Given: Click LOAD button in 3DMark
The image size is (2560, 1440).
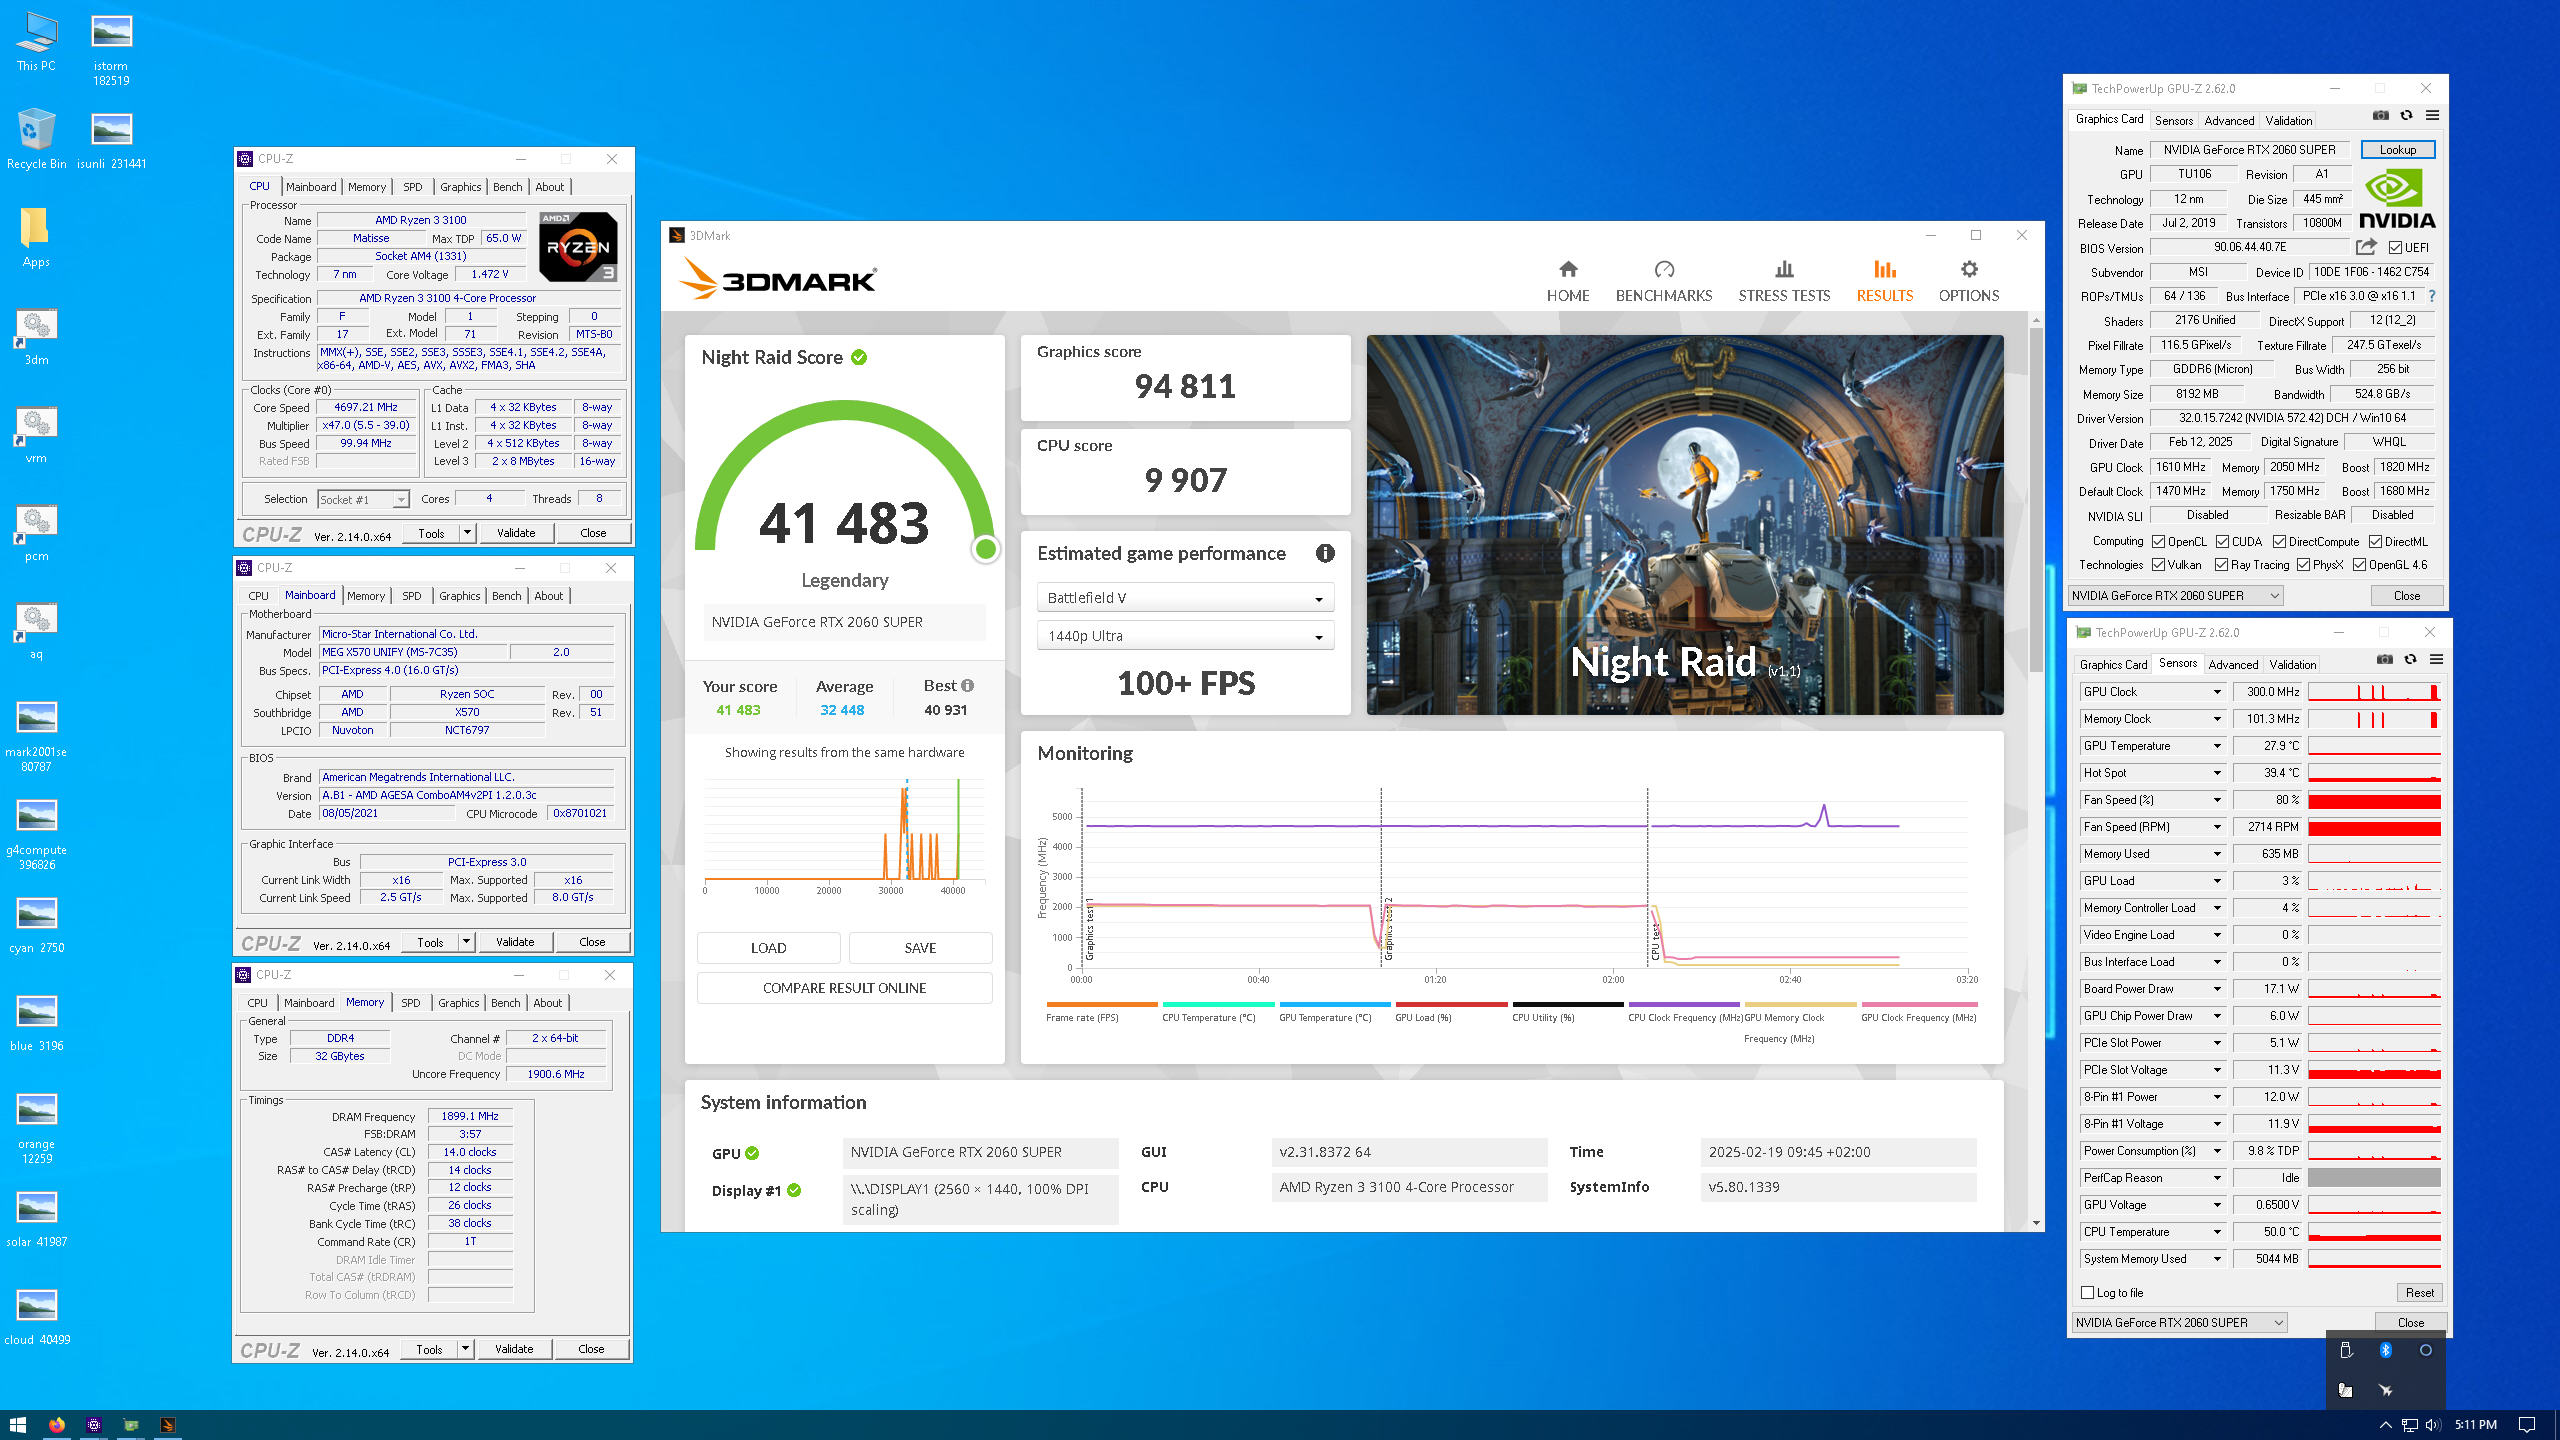Looking at the screenshot, I should [768, 948].
